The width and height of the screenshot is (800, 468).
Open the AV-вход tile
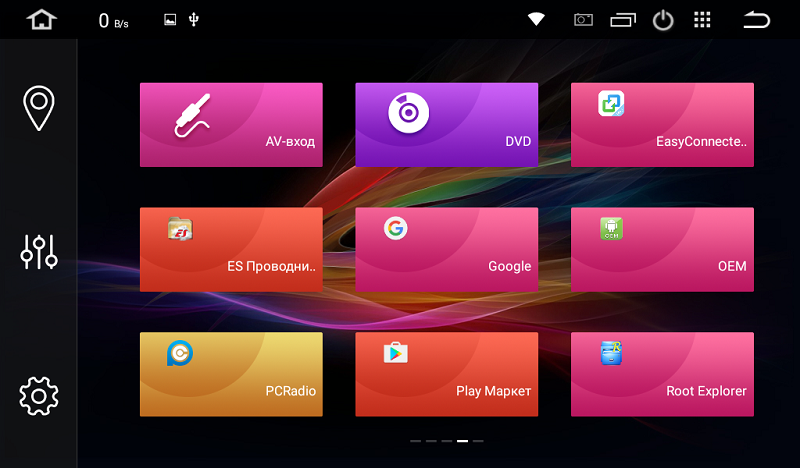231,125
